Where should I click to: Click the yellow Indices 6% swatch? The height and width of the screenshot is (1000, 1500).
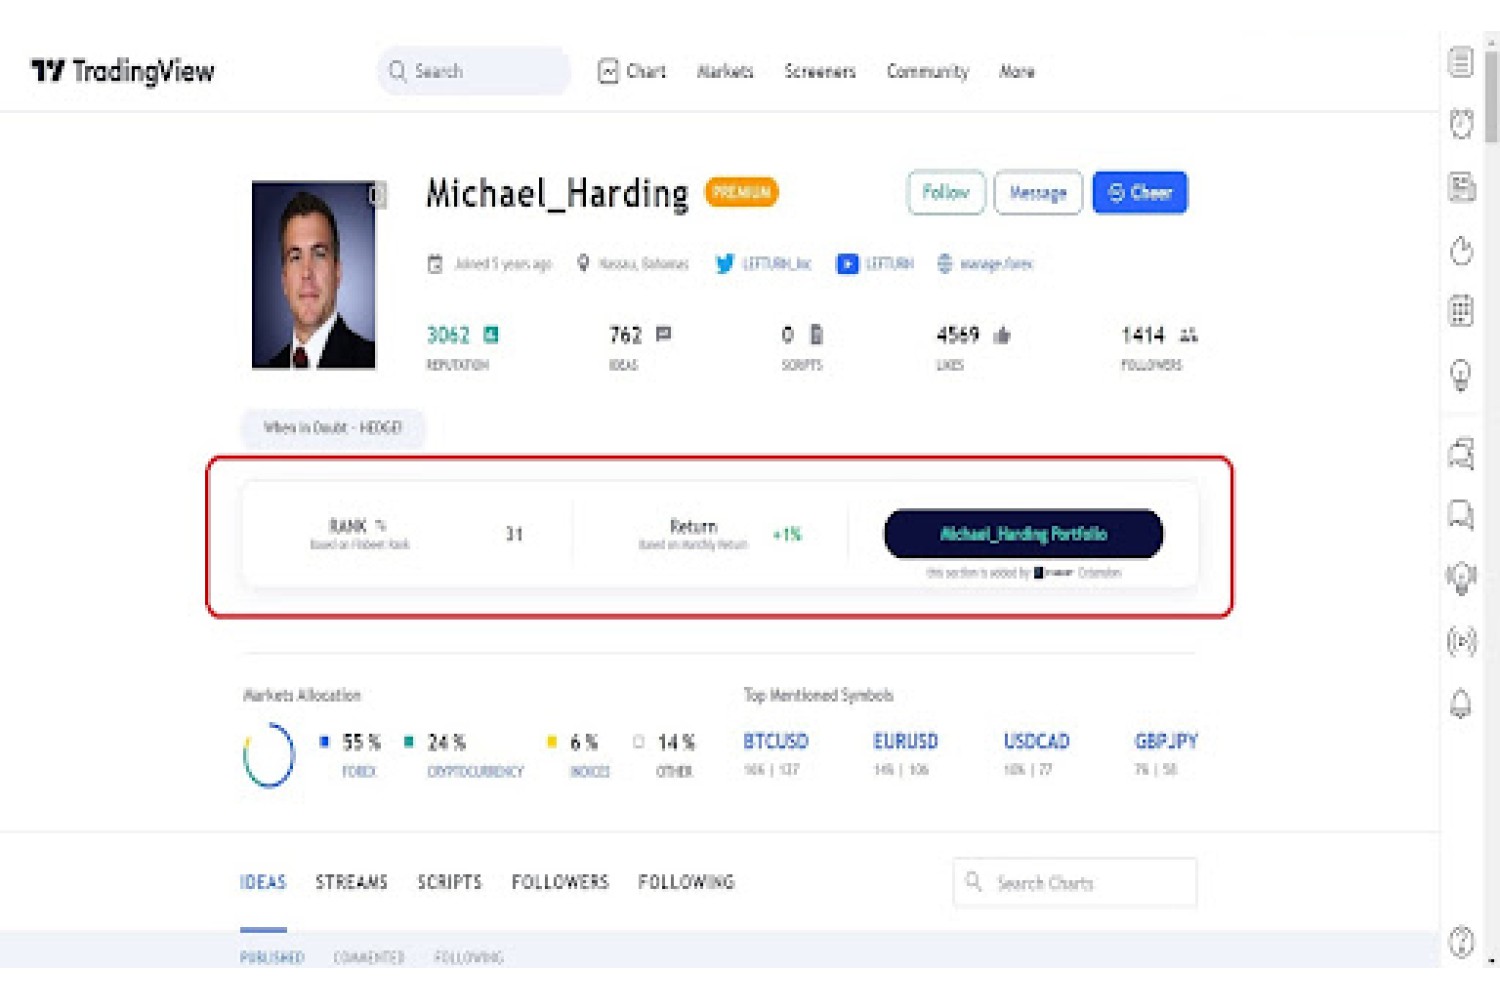551,741
